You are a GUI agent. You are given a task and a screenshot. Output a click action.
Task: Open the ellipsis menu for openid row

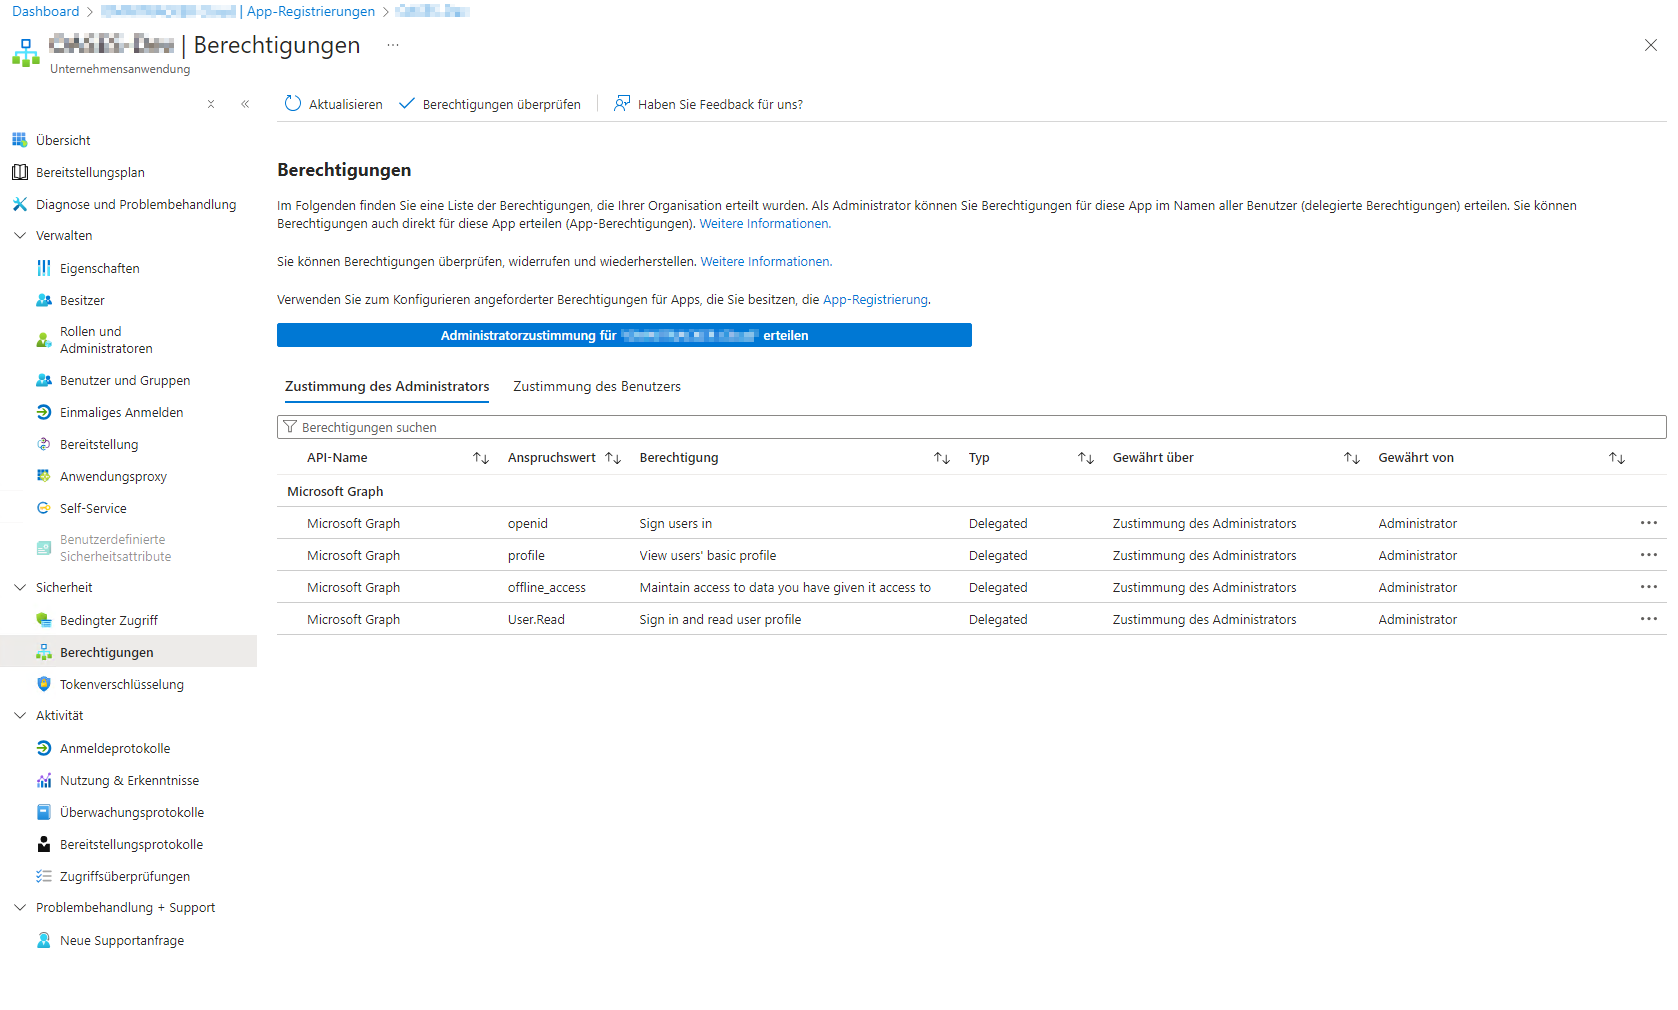1649,523
